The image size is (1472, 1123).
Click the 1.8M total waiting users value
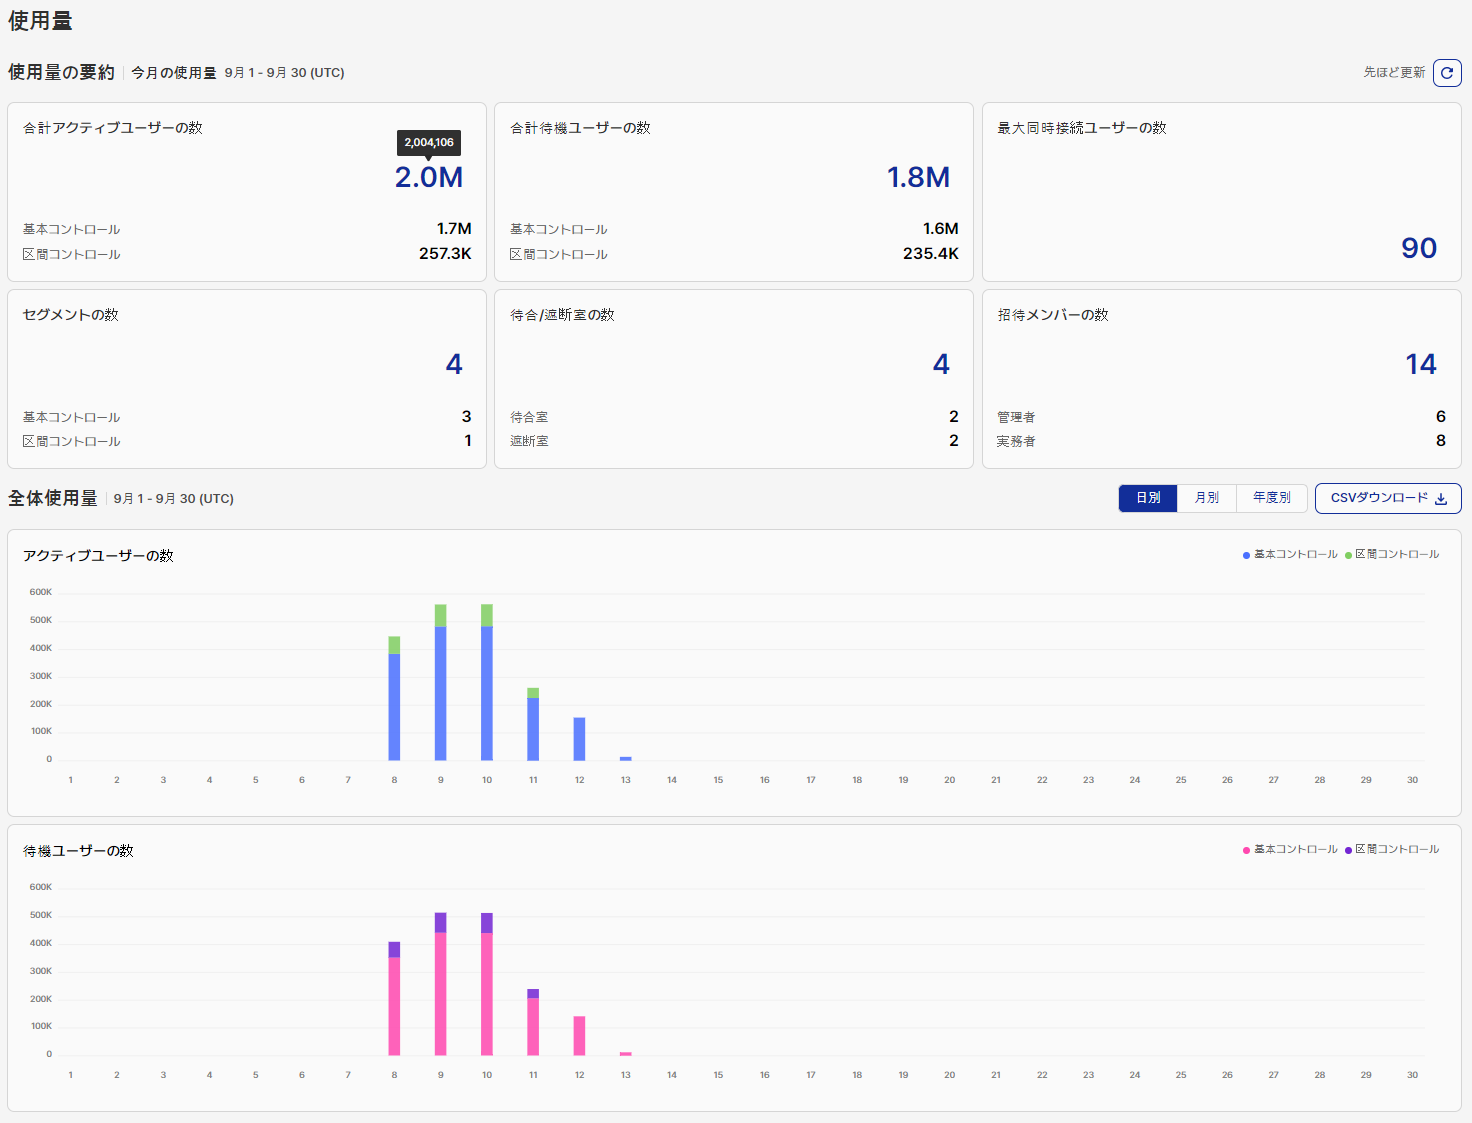pyautogui.click(x=917, y=177)
